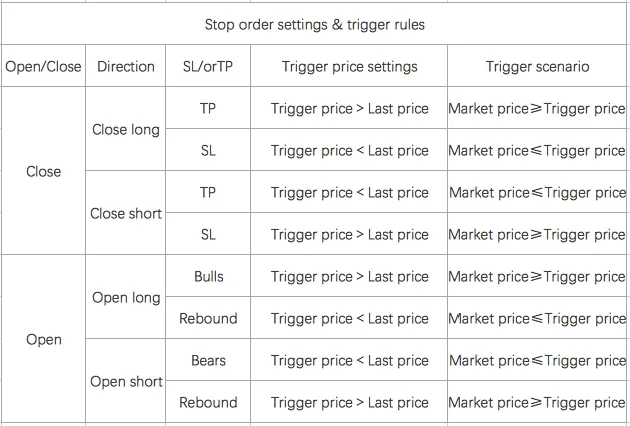Screen dimensions: 630x426
Task: Click the Close long direction cell
Action: [126, 130]
